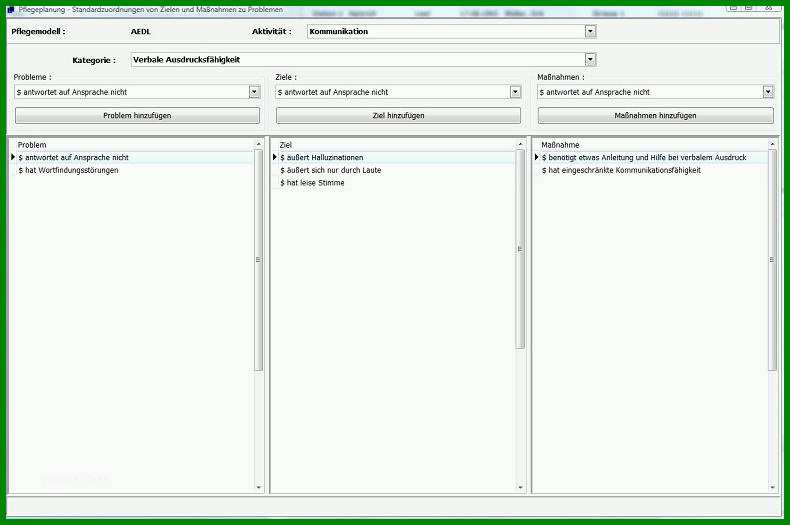The height and width of the screenshot is (525, 790).
Task: Open the Kategorie dropdown arrow
Action: pos(590,60)
